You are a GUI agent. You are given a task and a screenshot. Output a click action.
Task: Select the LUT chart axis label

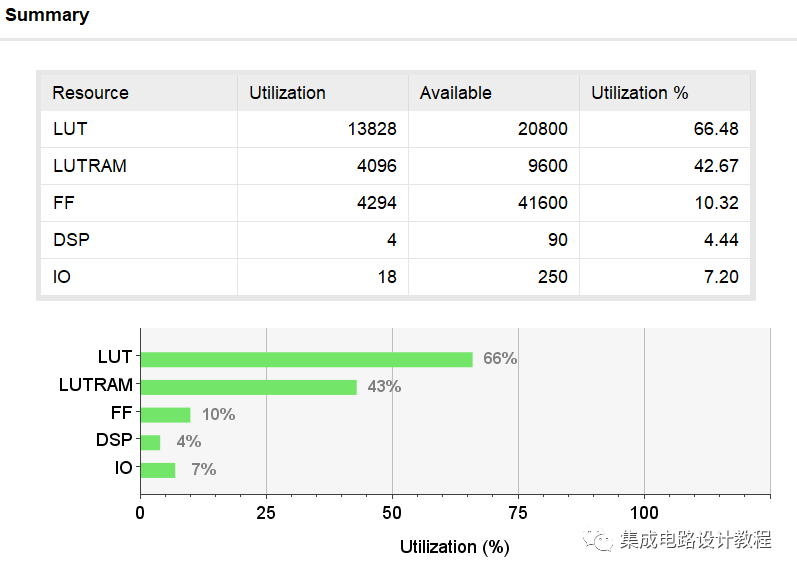point(115,357)
